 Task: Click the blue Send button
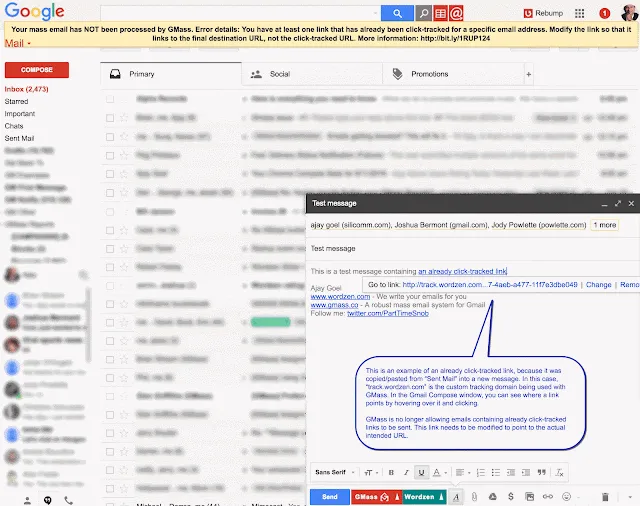click(330, 497)
